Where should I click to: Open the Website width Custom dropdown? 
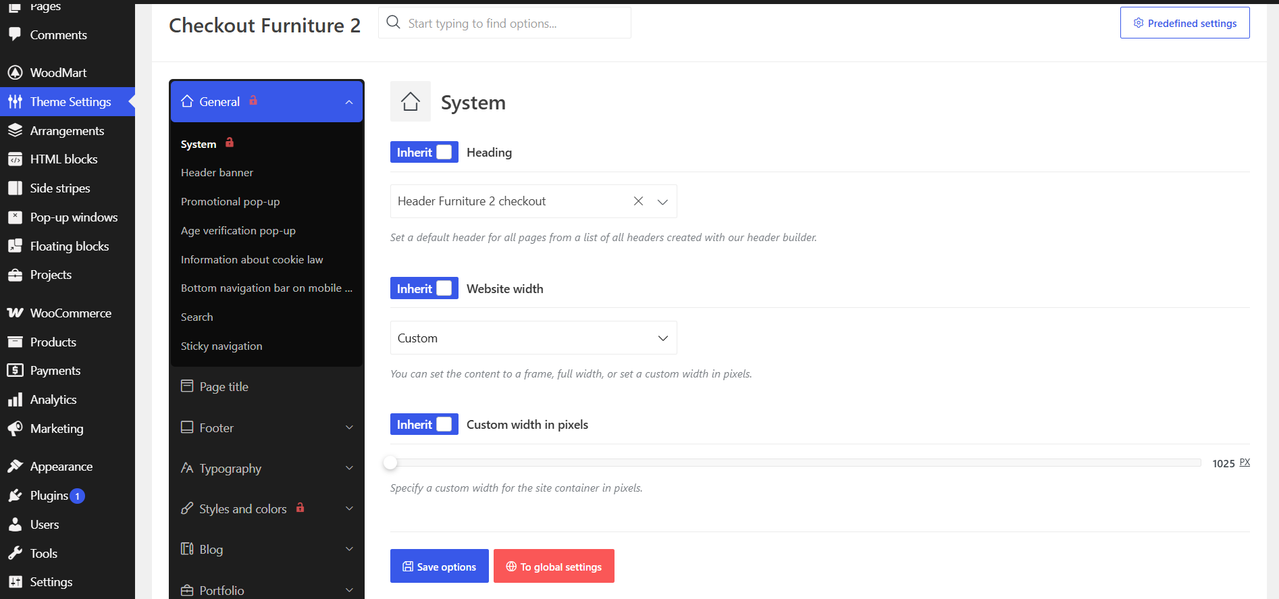pyautogui.click(x=533, y=338)
